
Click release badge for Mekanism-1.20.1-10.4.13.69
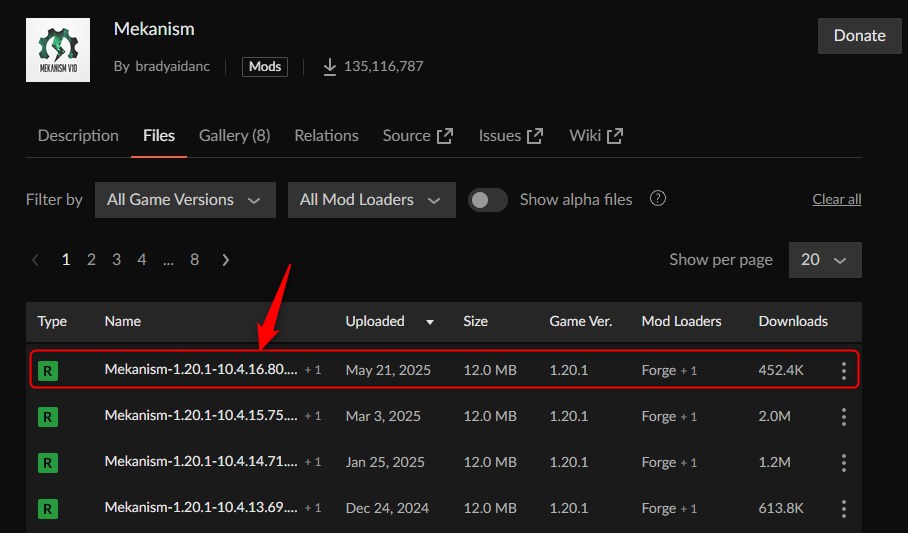(48, 509)
